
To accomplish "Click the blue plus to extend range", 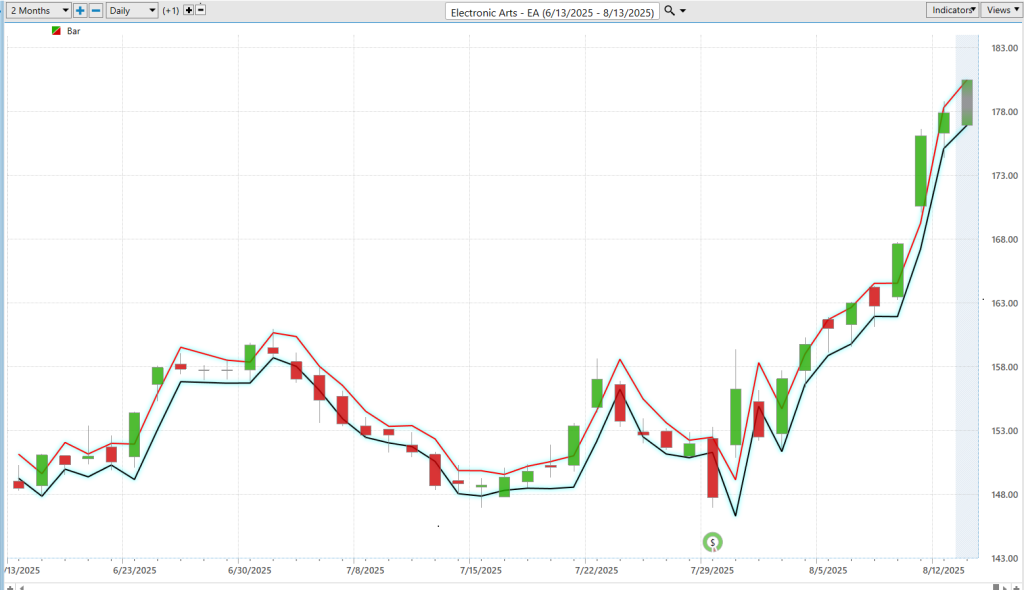I will coord(80,10).
